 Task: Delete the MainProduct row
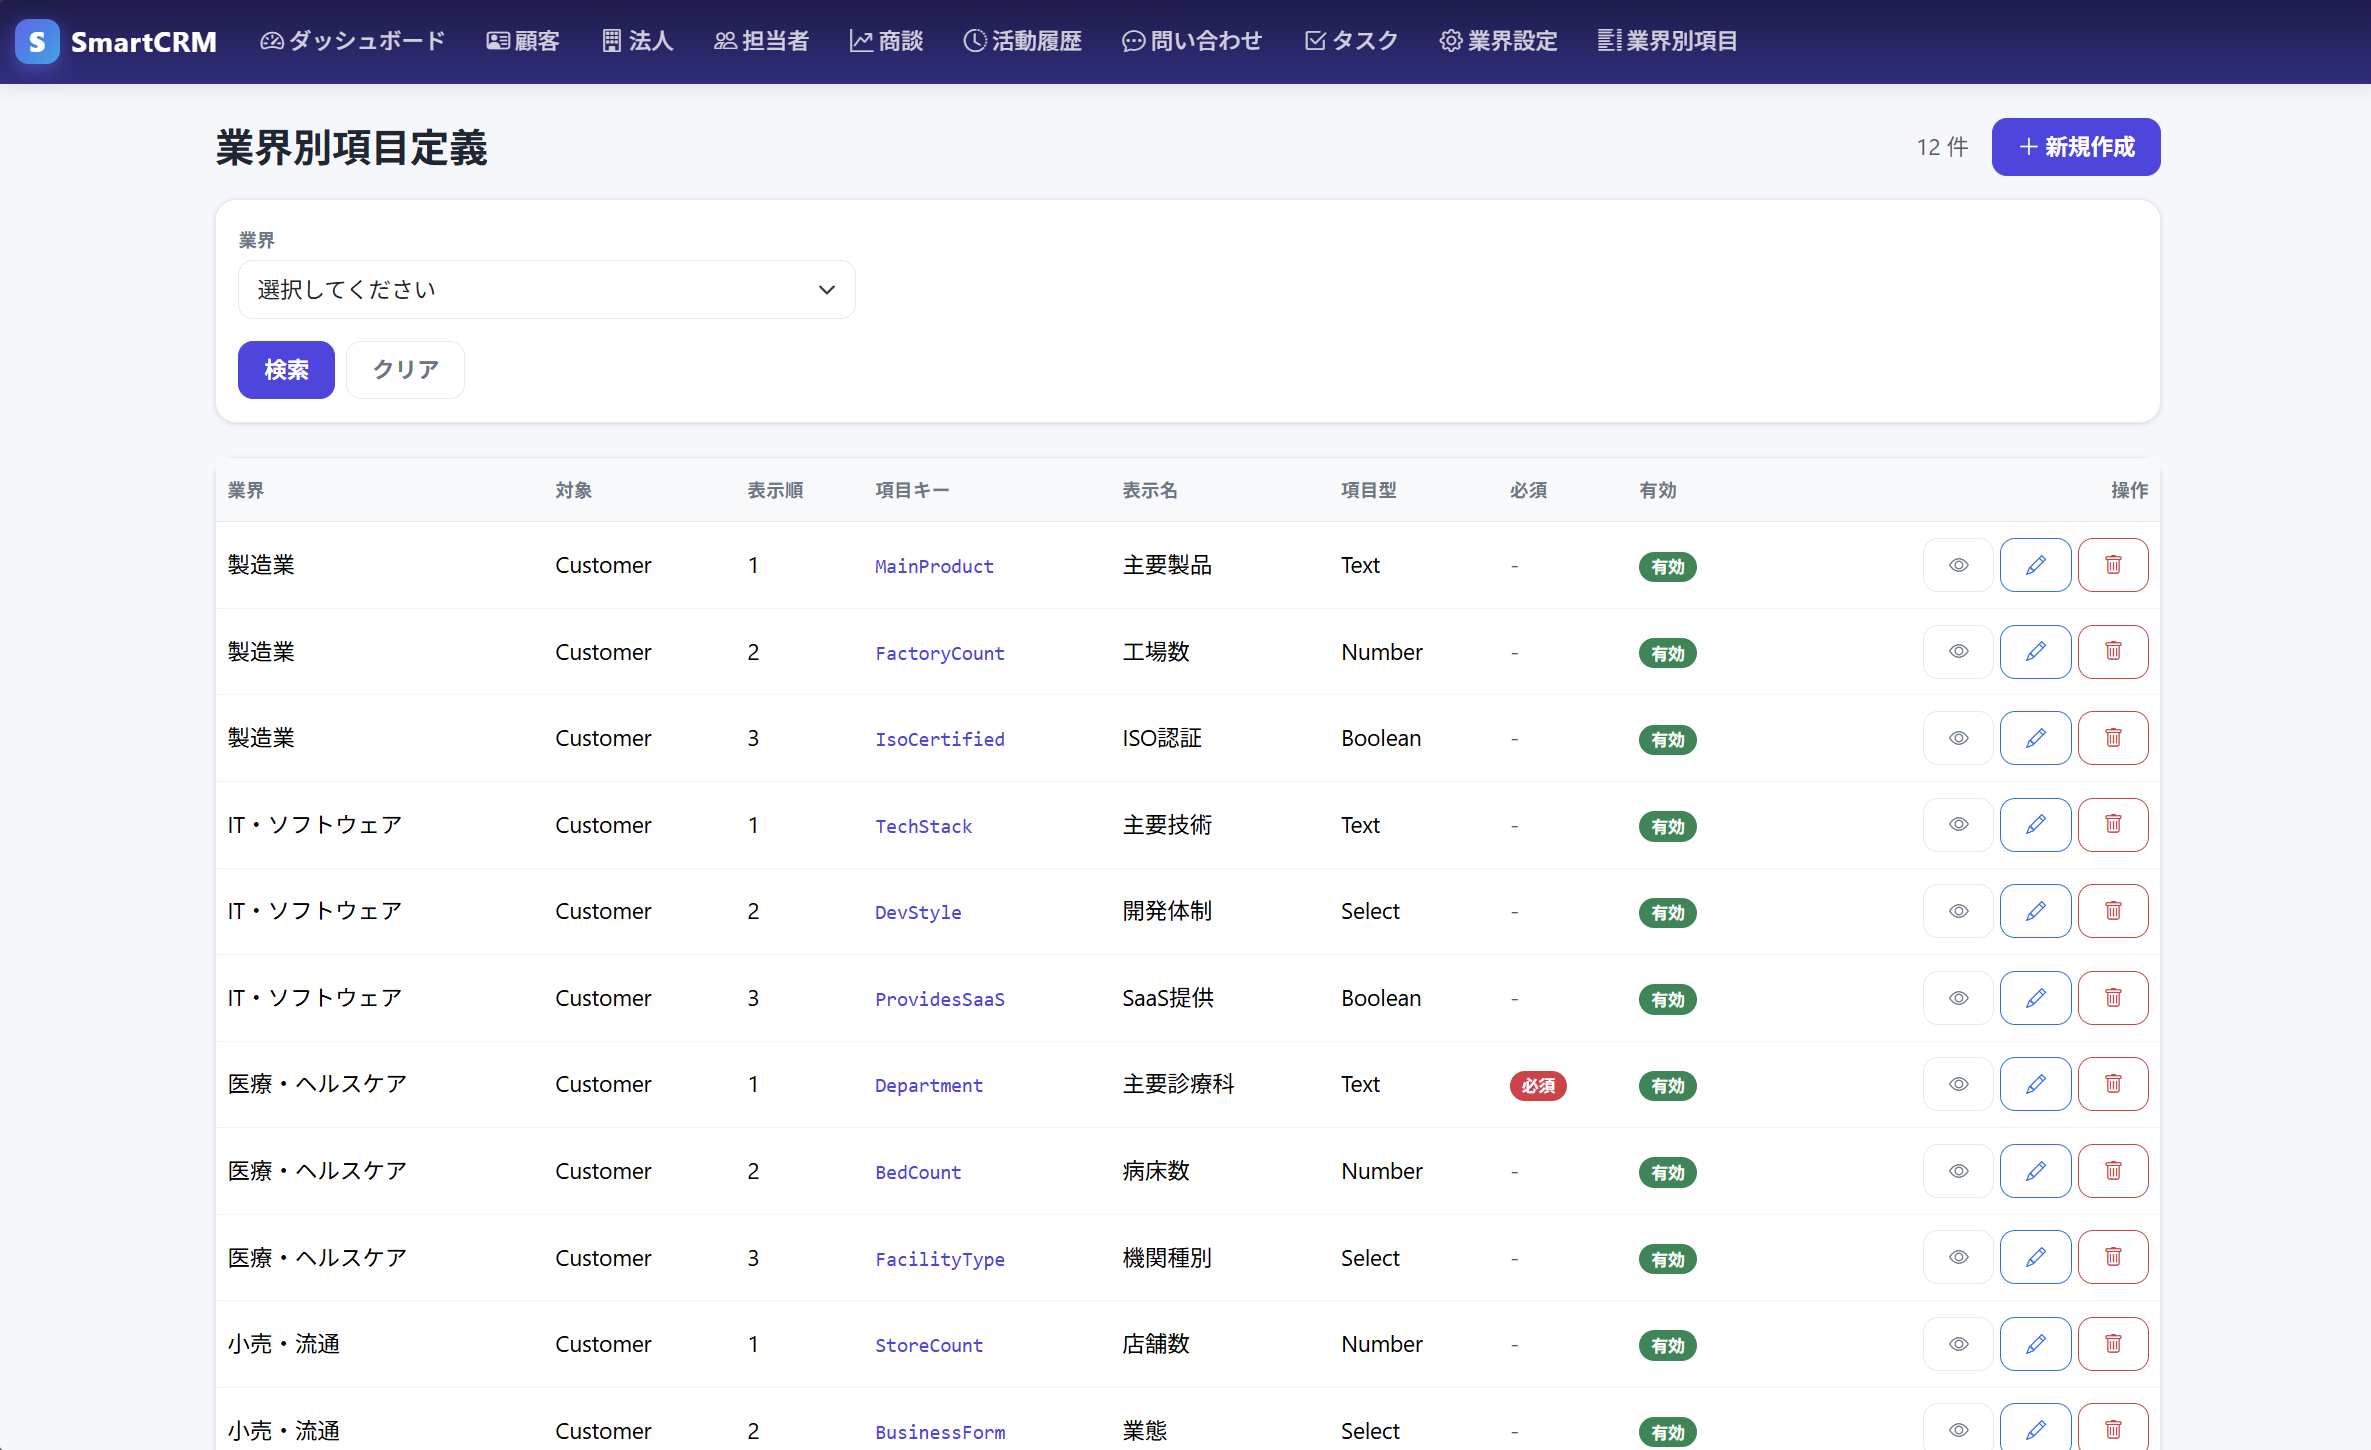click(2112, 565)
